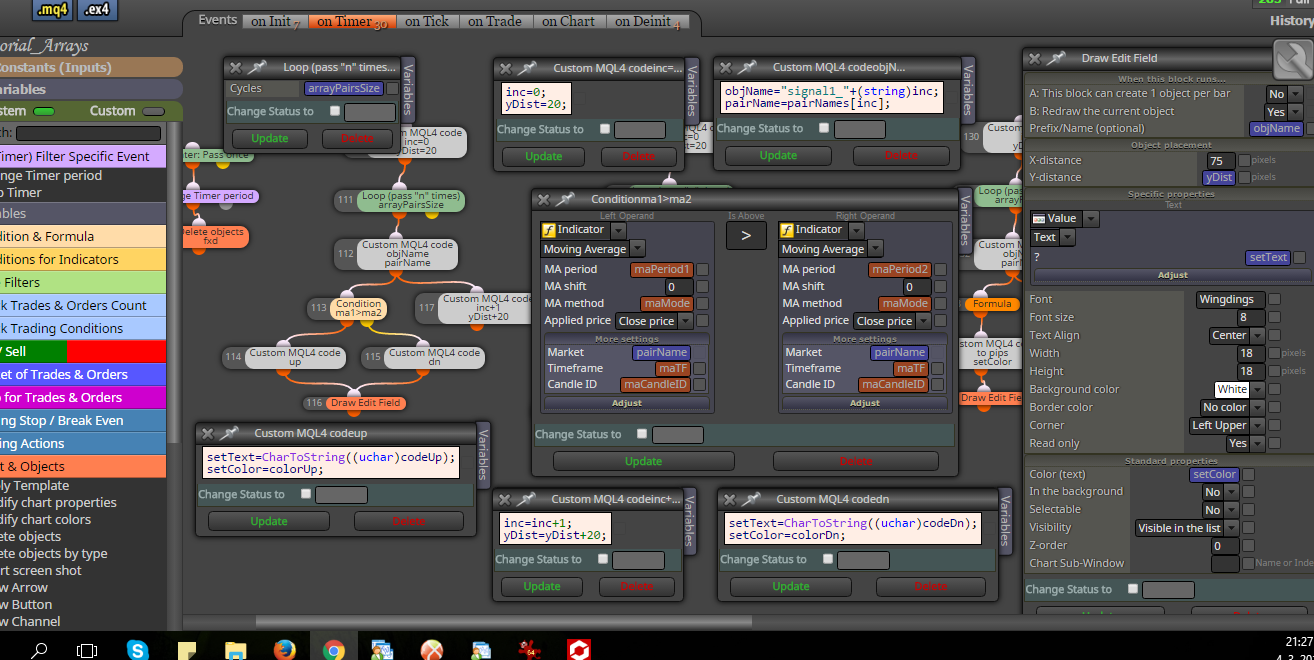Click the .ex4 compile icon
The width and height of the screenshot is (1314, 660).
coord(97,10)
